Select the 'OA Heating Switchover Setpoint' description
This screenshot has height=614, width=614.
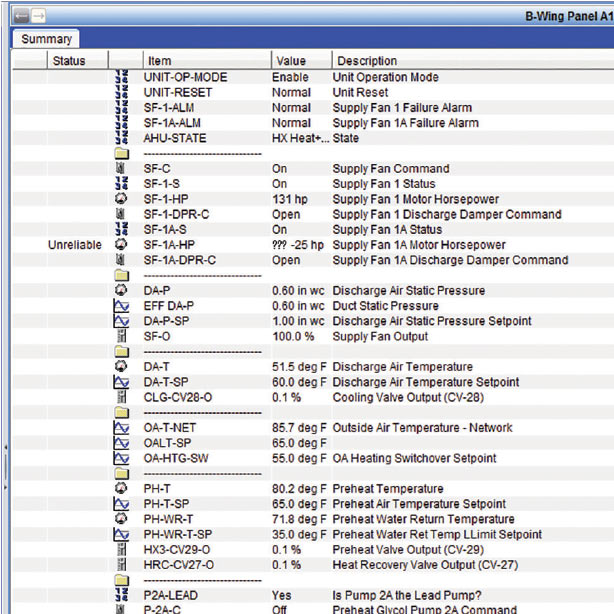point(414,458)
